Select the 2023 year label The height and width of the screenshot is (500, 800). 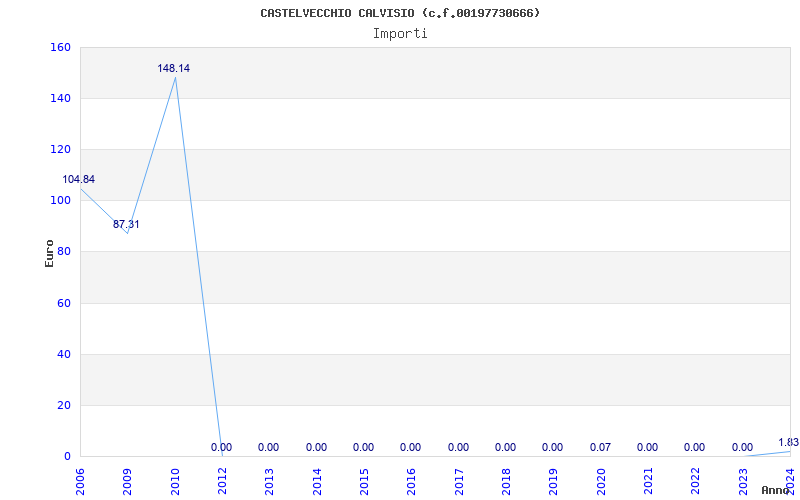click(743, 481)
